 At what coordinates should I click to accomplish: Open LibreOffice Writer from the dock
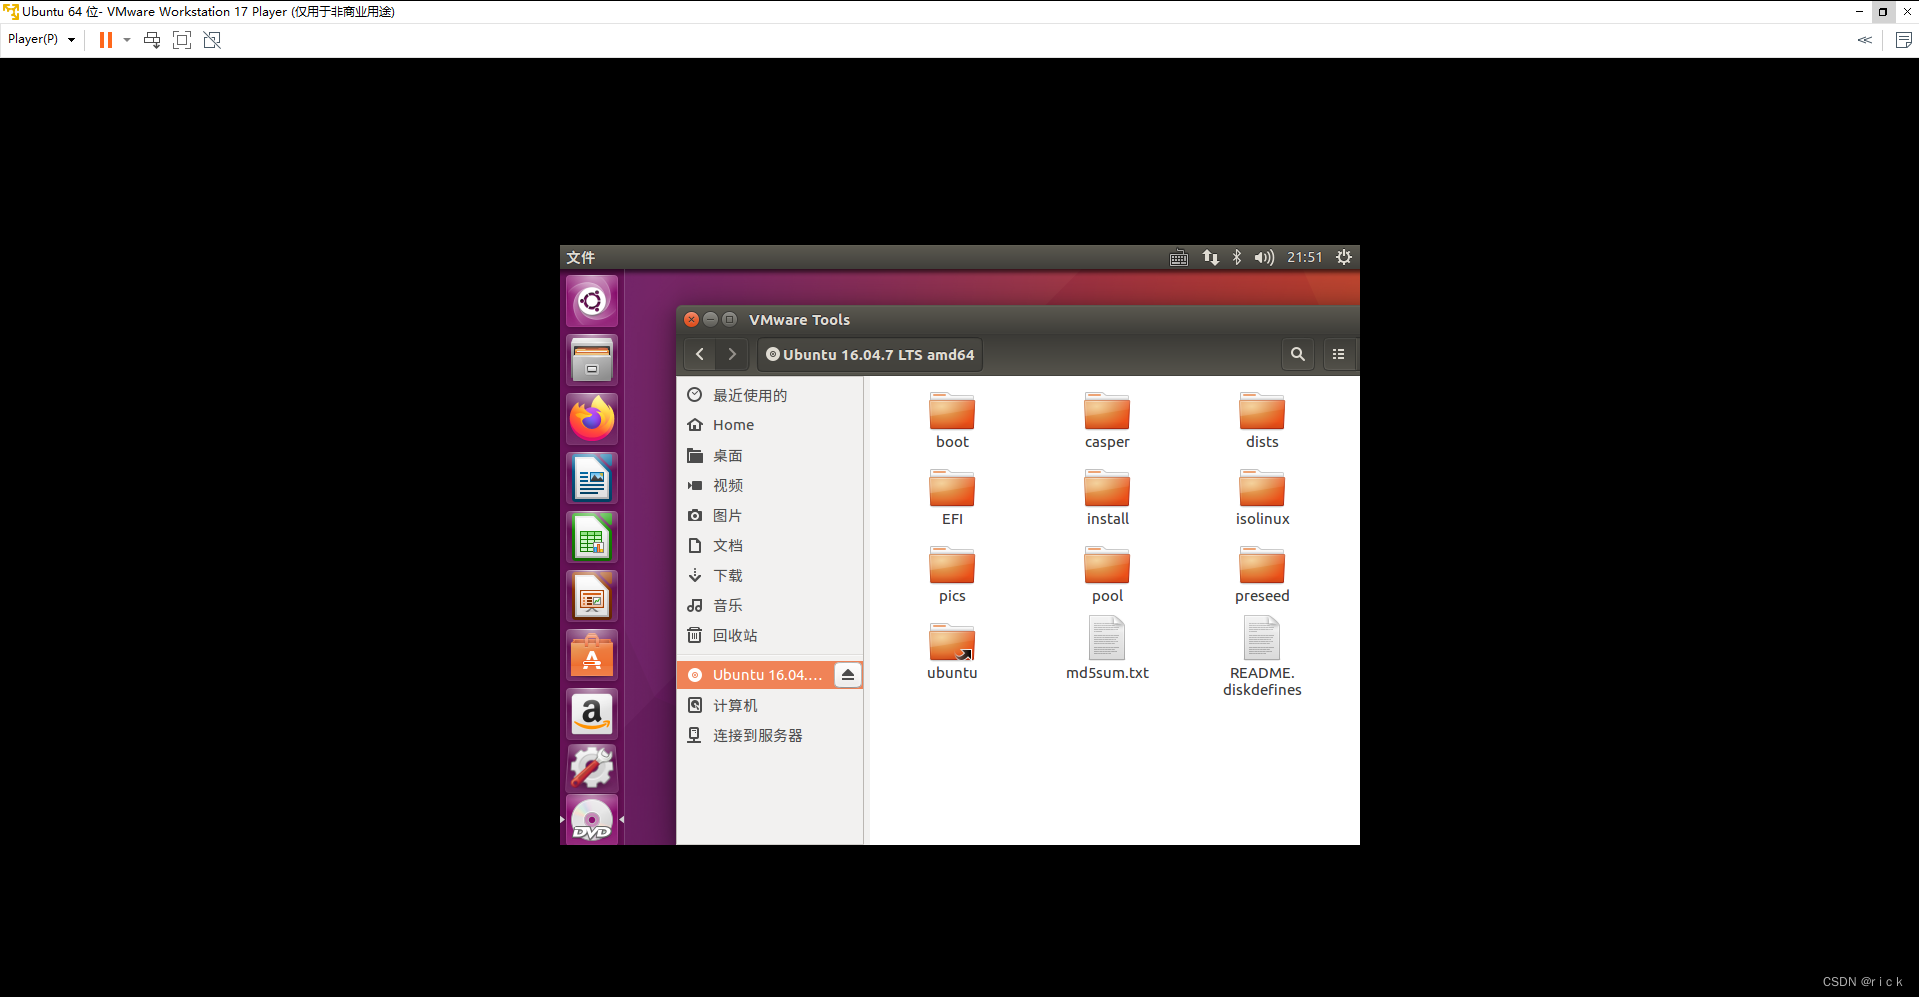tap(591, 477)
